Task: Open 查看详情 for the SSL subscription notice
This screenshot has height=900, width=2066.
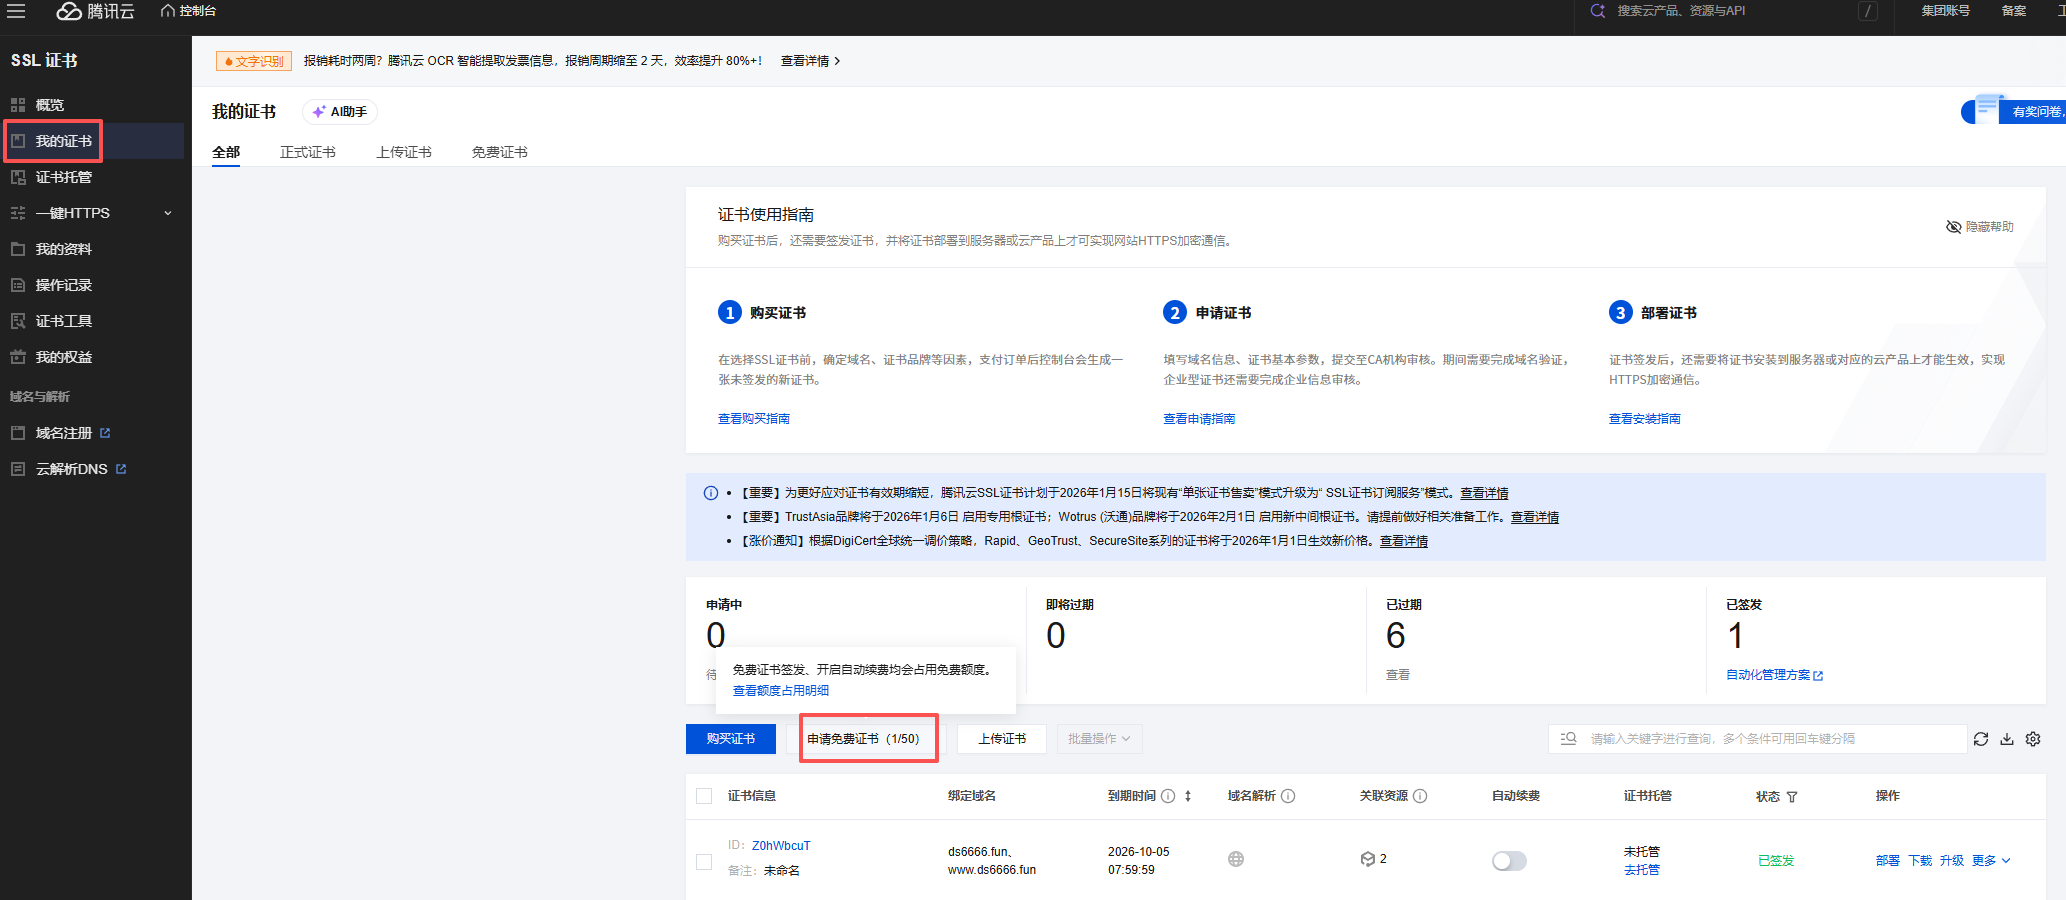Action: coord(1484,493)
